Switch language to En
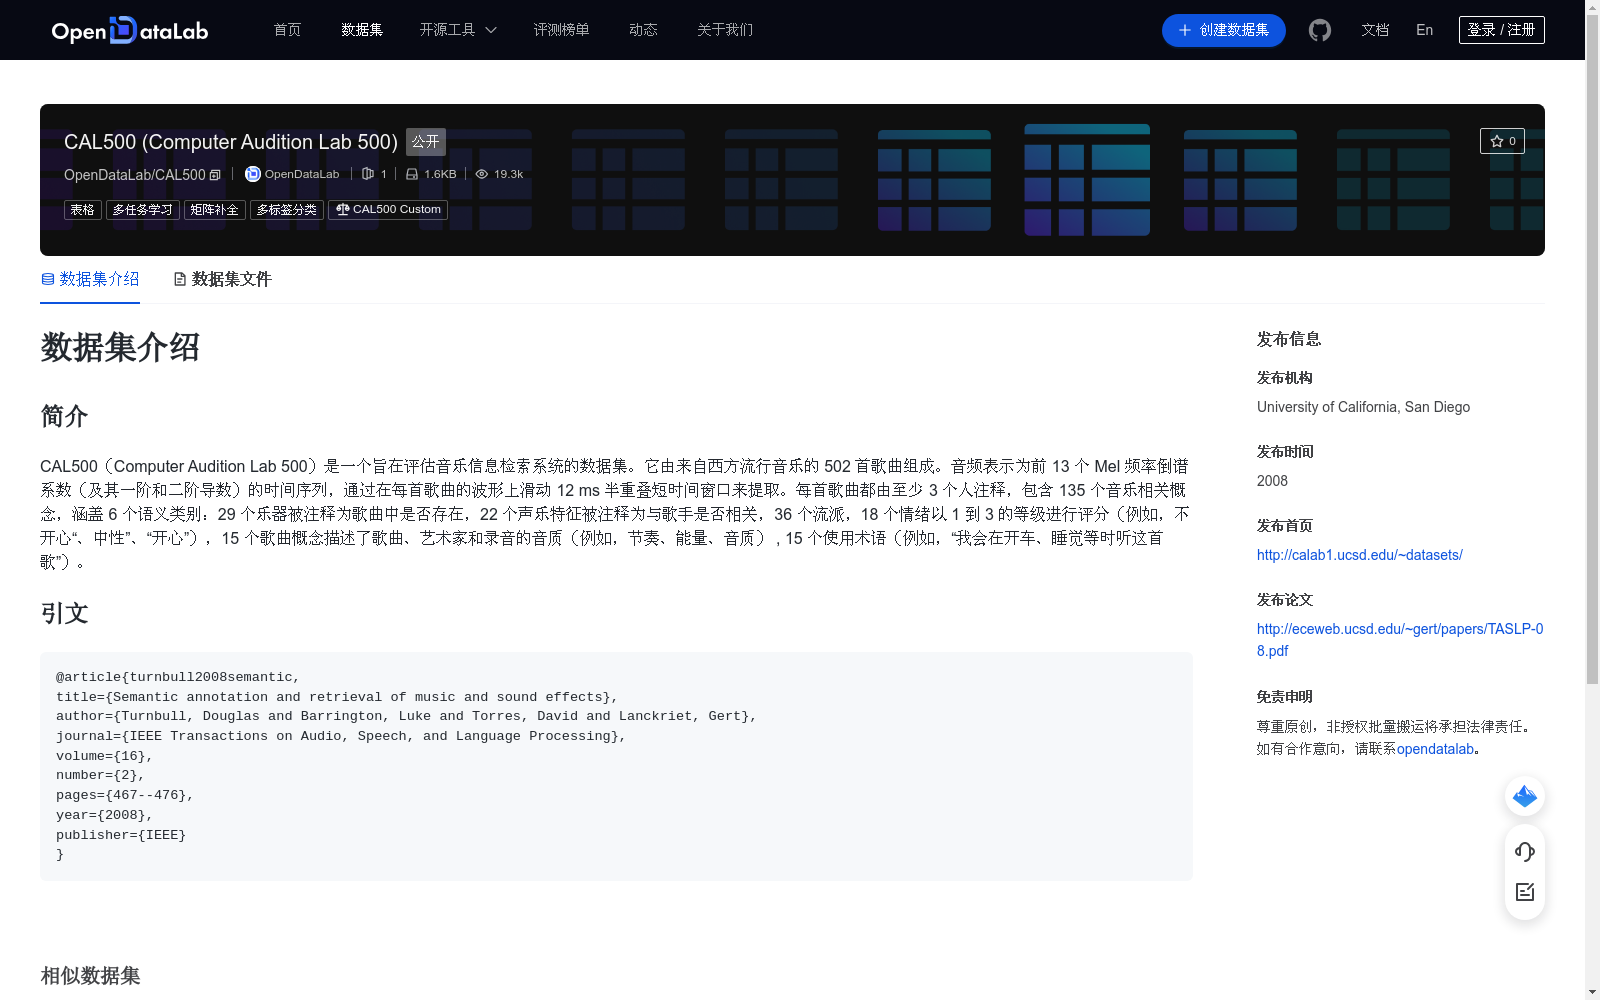Screen dimensions: 1600x1000 [1425, 30]
